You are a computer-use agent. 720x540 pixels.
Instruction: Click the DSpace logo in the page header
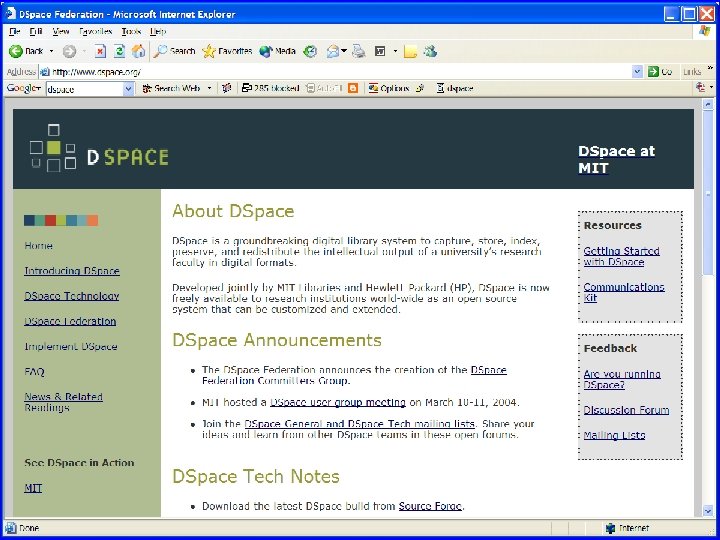coord(99,148)
